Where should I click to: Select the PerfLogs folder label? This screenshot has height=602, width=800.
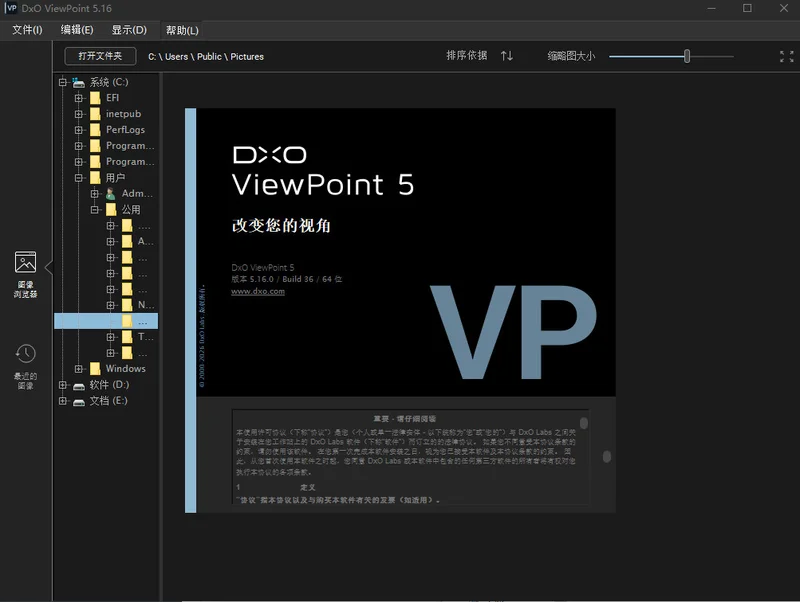(x=126, y=130)
